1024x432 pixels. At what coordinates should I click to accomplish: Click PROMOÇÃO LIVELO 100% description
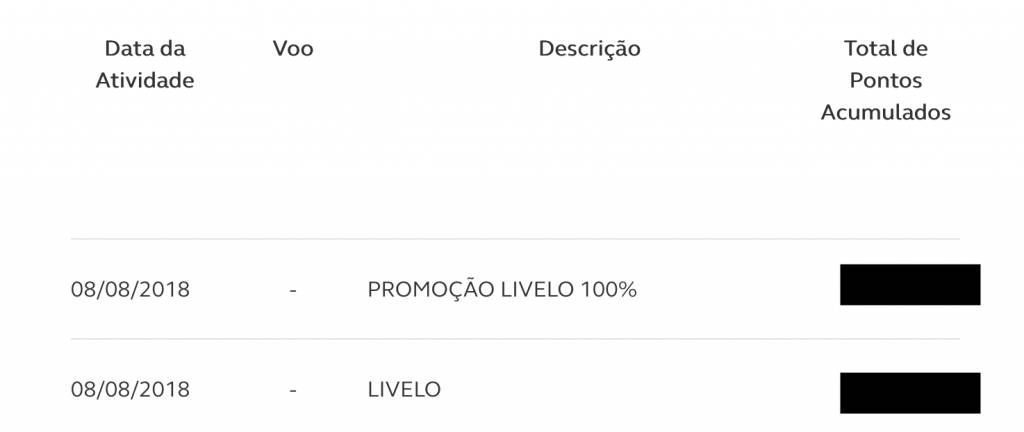point(502,289)
